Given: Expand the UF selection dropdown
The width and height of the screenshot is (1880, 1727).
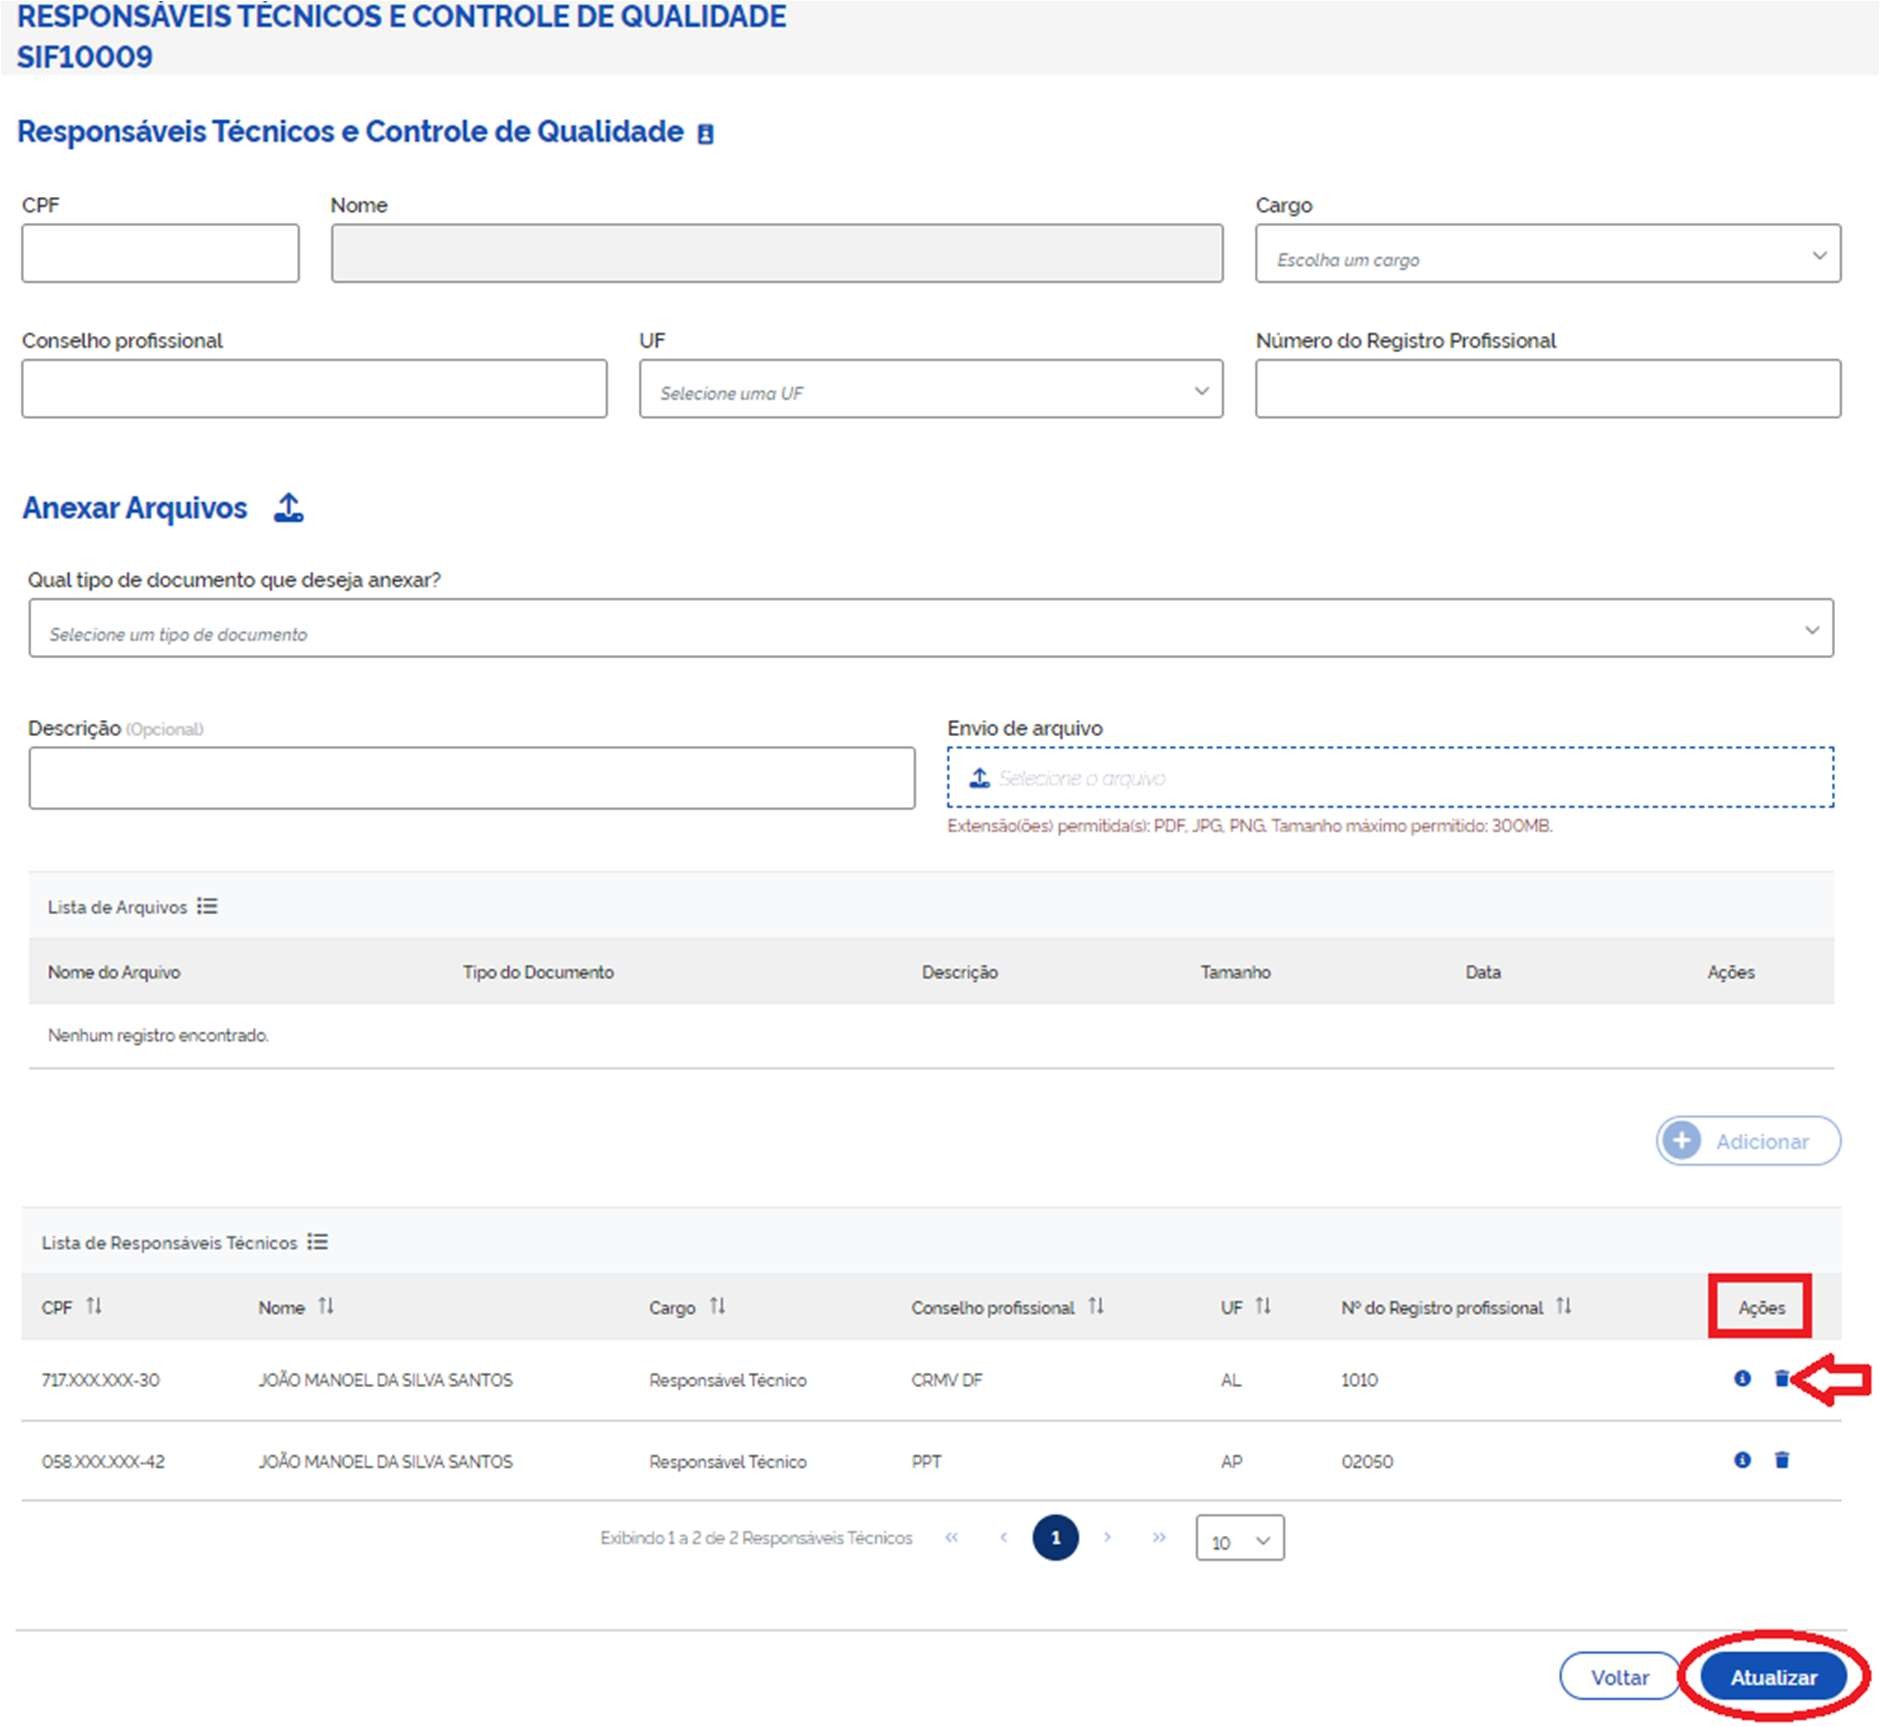Looking at the screenshot, I should [930, 390].
